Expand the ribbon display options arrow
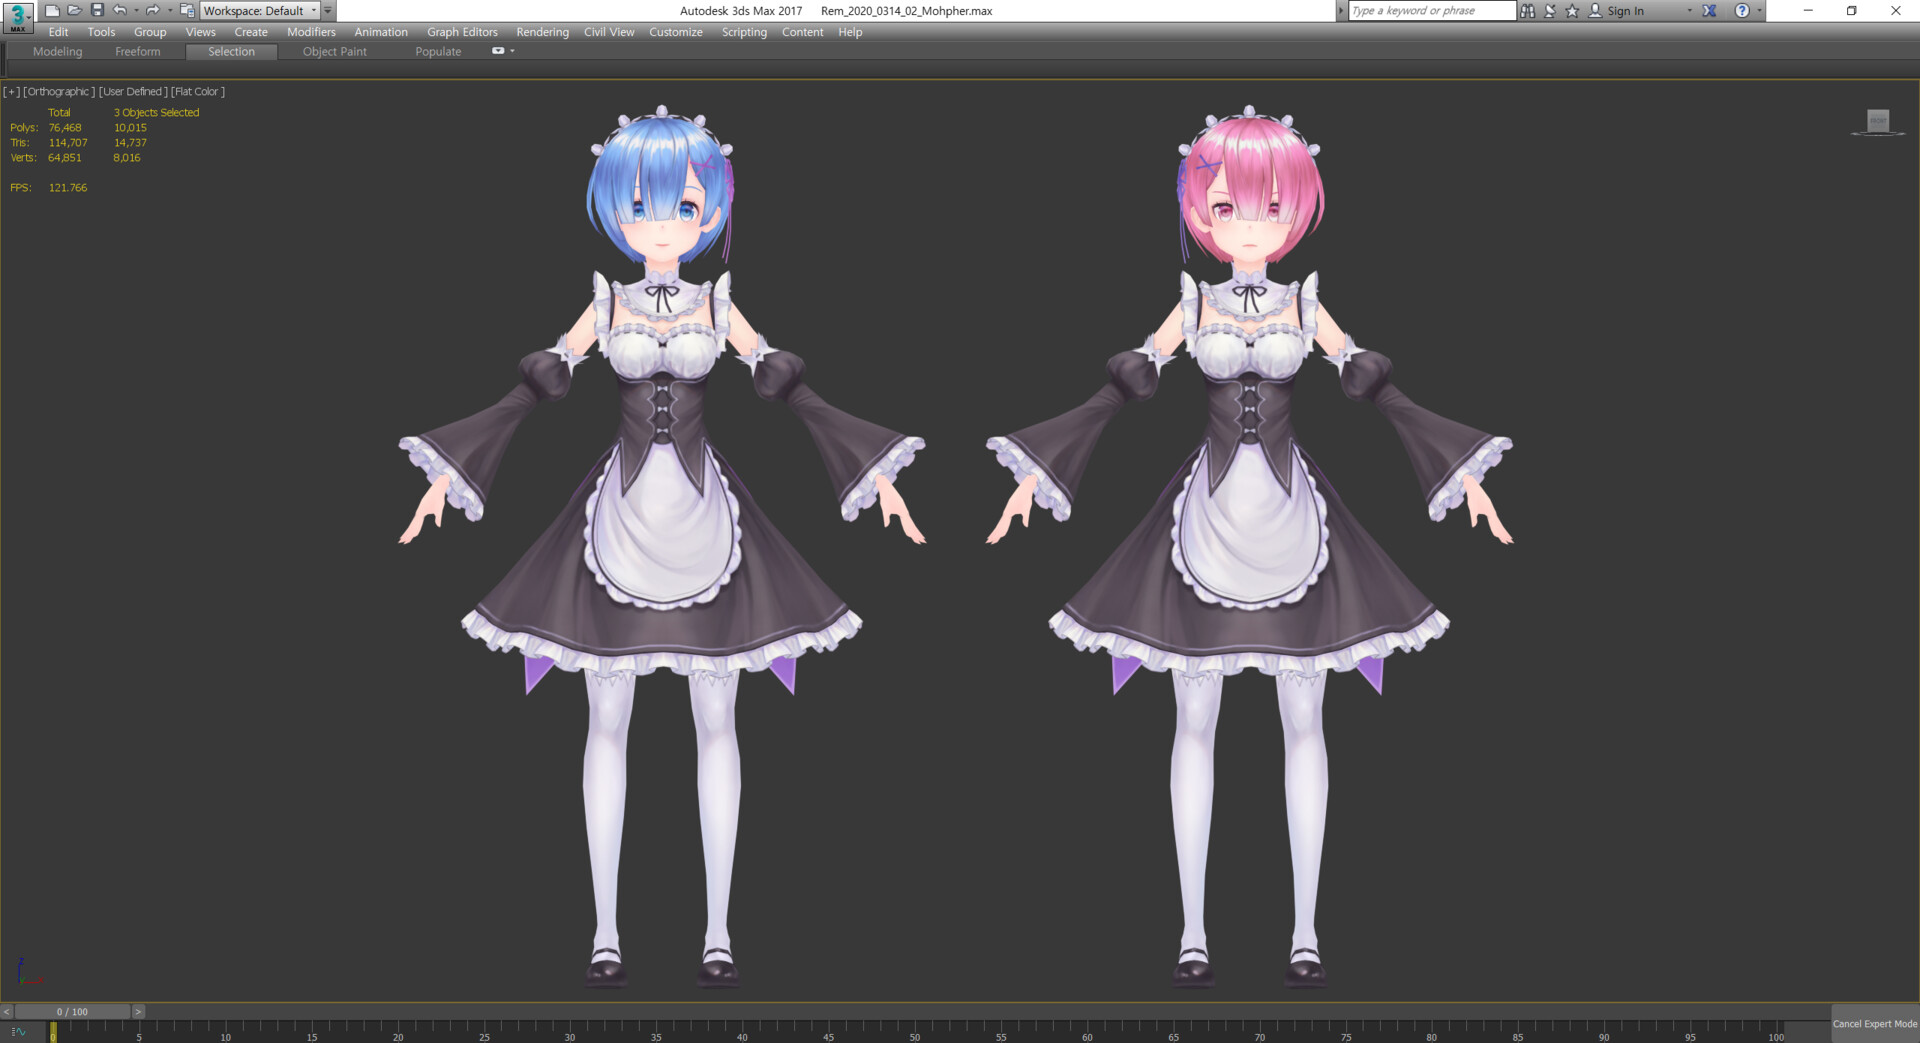Screen dimensions: 1920x1043 [x=513, y=51]
